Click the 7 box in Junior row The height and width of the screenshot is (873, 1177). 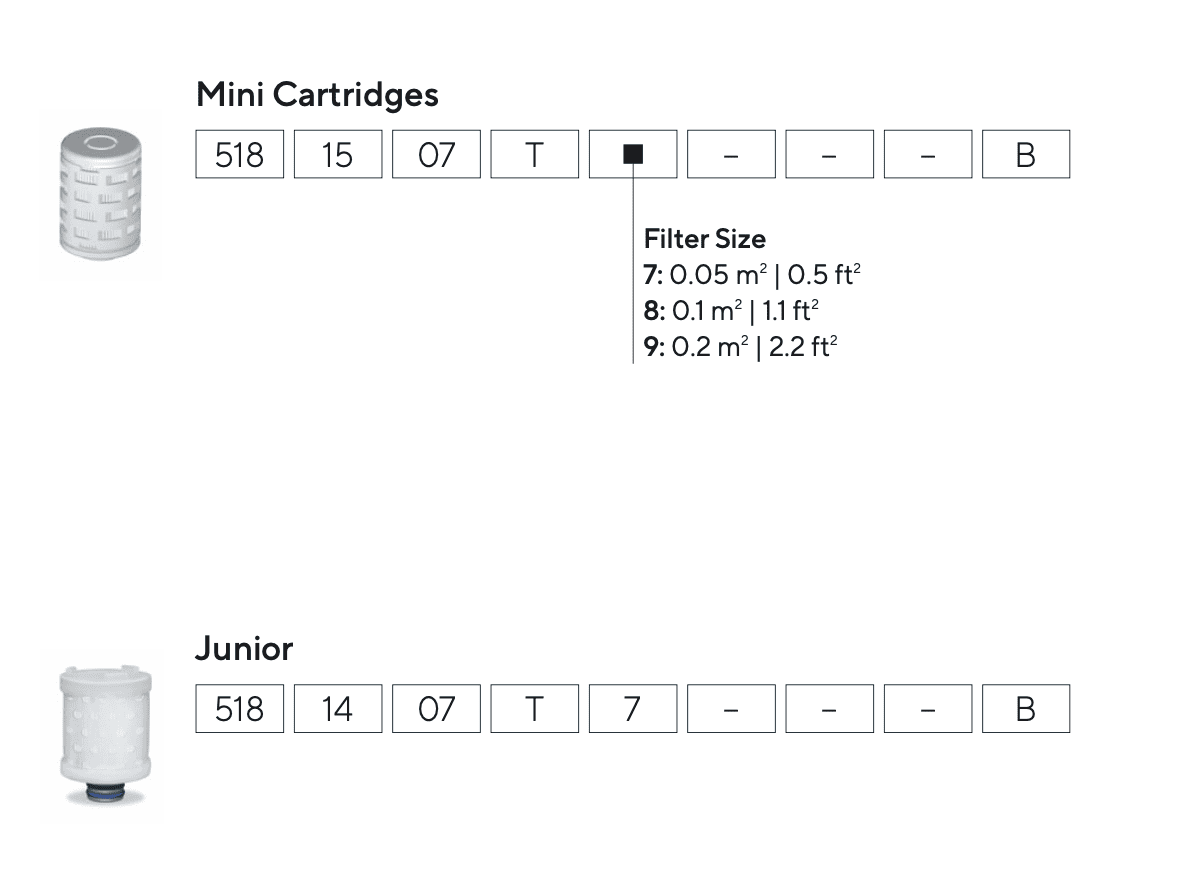[632, 708]
